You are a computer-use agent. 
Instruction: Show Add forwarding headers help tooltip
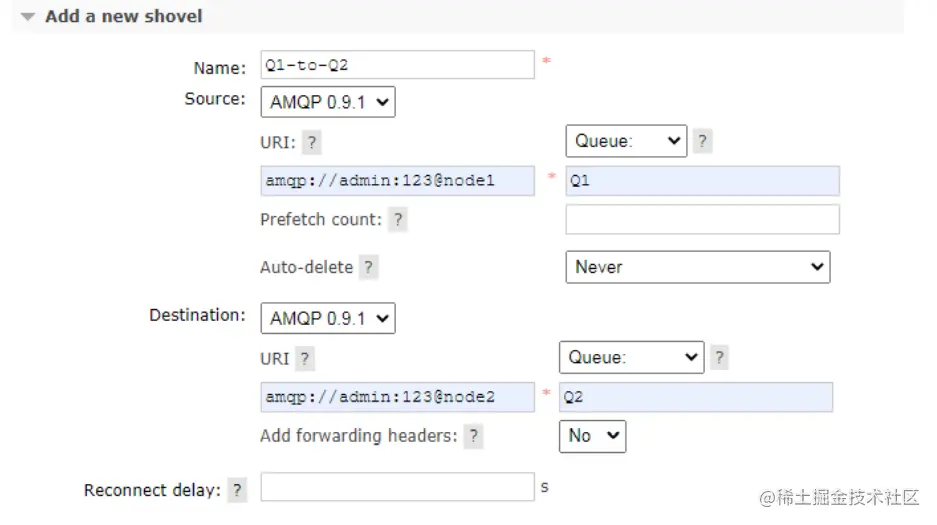tap(473, 436)
